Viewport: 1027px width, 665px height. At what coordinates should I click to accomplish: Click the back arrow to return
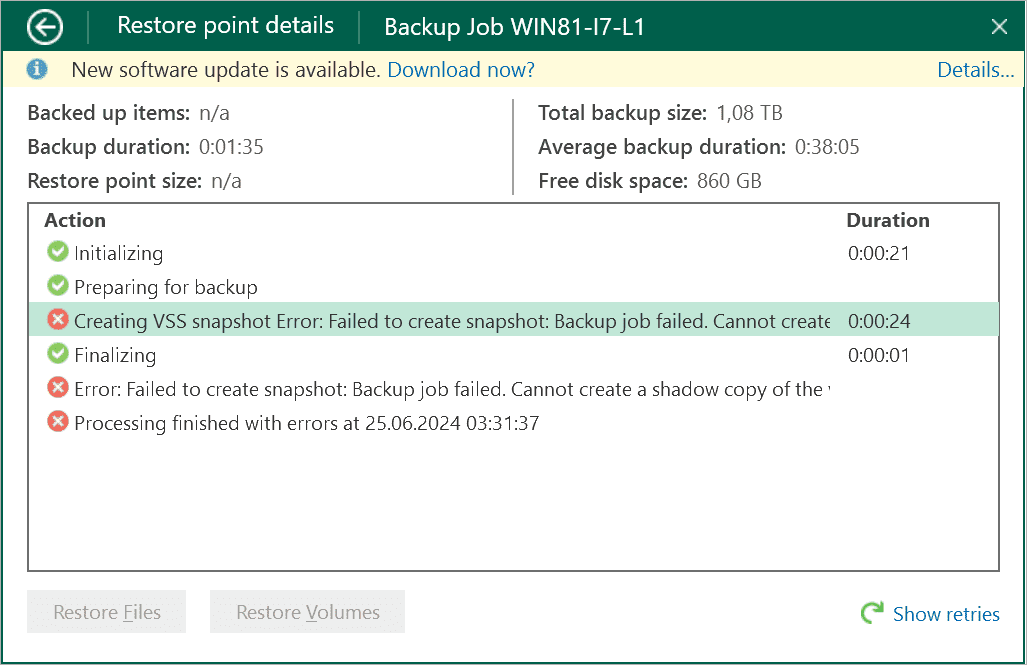tap(43, 26)
